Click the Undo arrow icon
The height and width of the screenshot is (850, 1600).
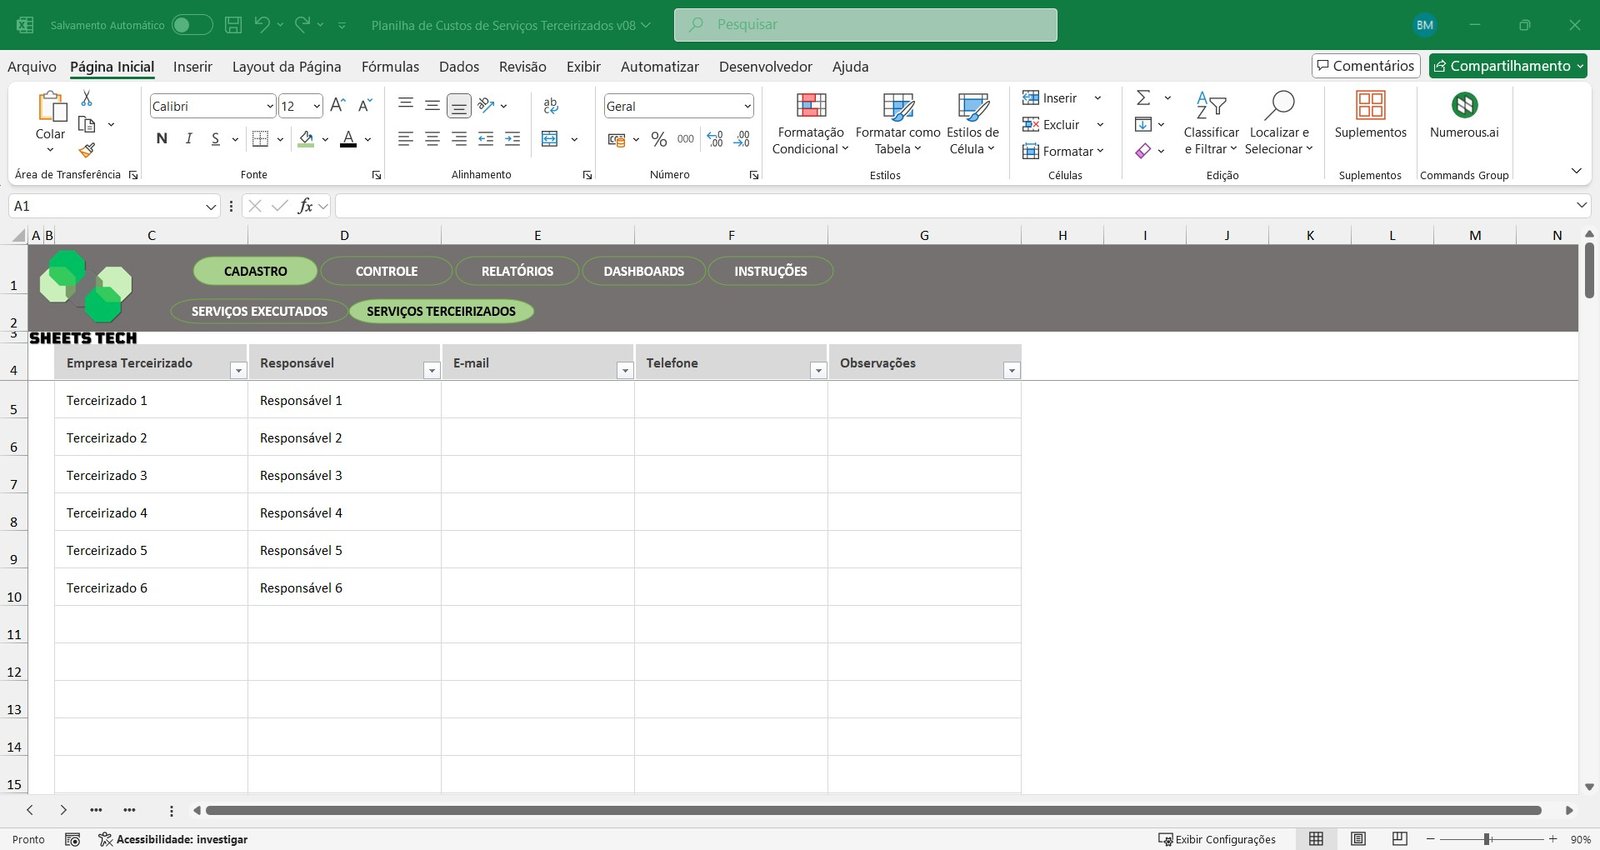pyautogui.click(x=262, y=25)
